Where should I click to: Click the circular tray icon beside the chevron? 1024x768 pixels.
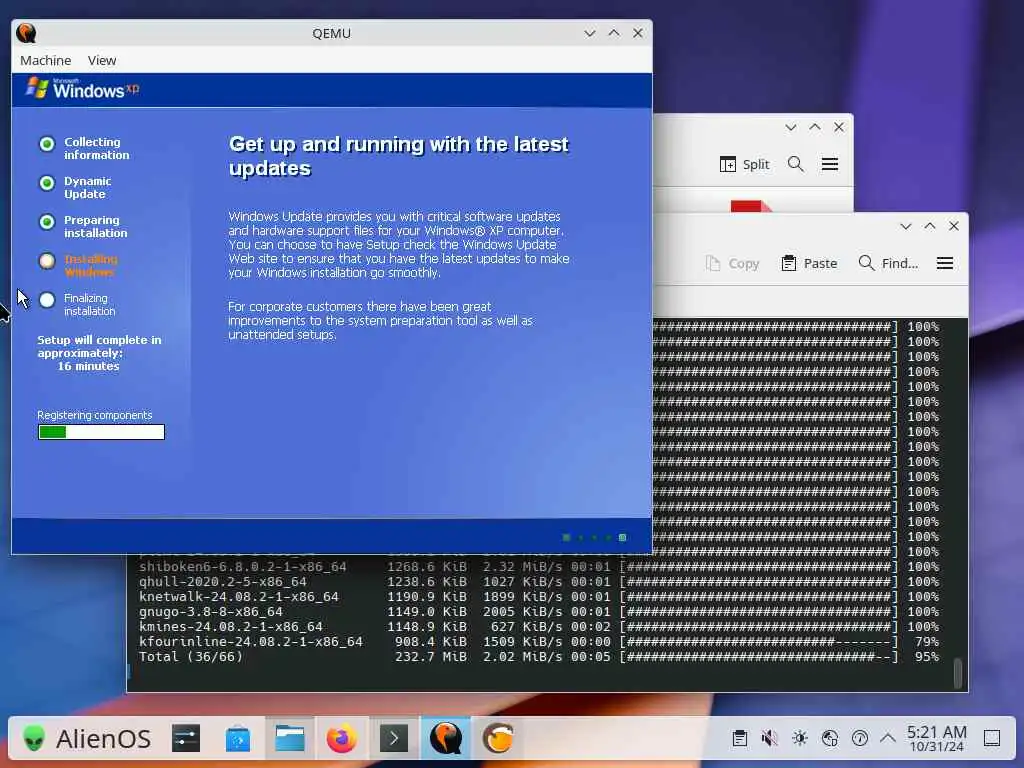859,739
